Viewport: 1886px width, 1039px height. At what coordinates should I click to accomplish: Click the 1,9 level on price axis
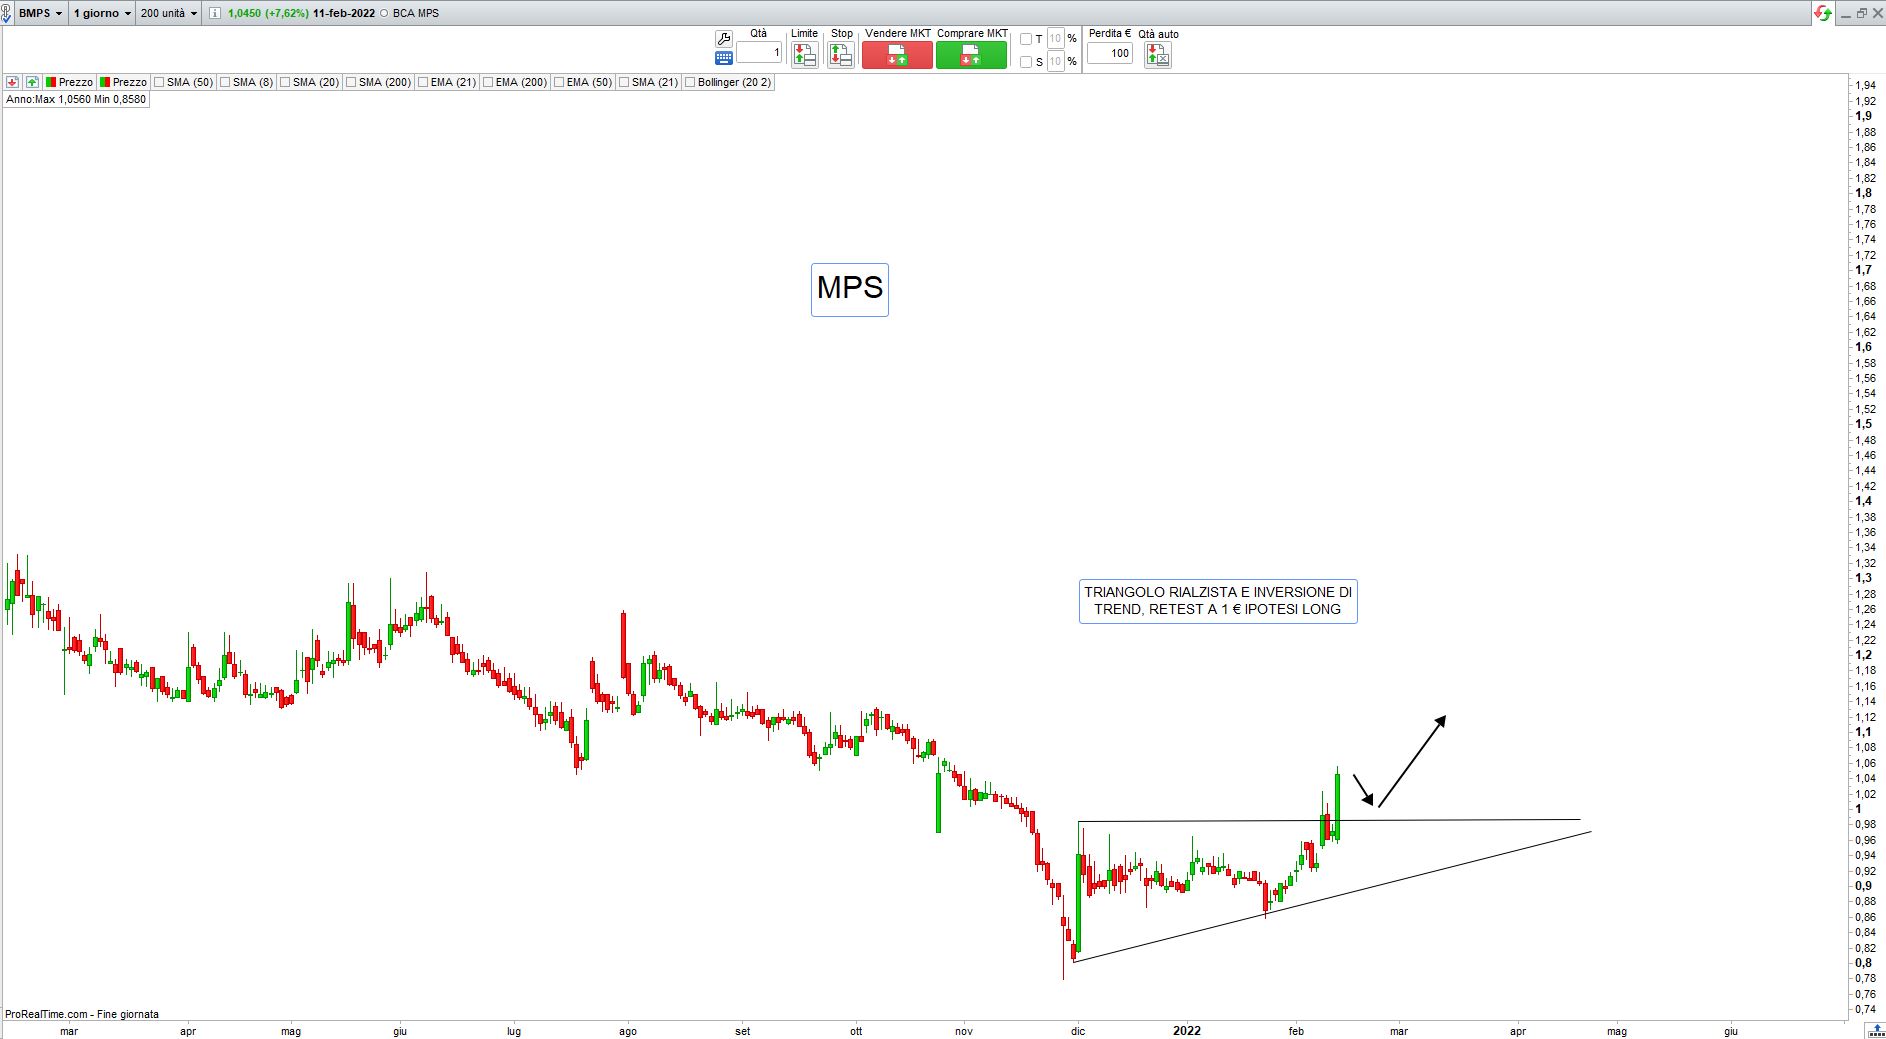[1864, 116]
